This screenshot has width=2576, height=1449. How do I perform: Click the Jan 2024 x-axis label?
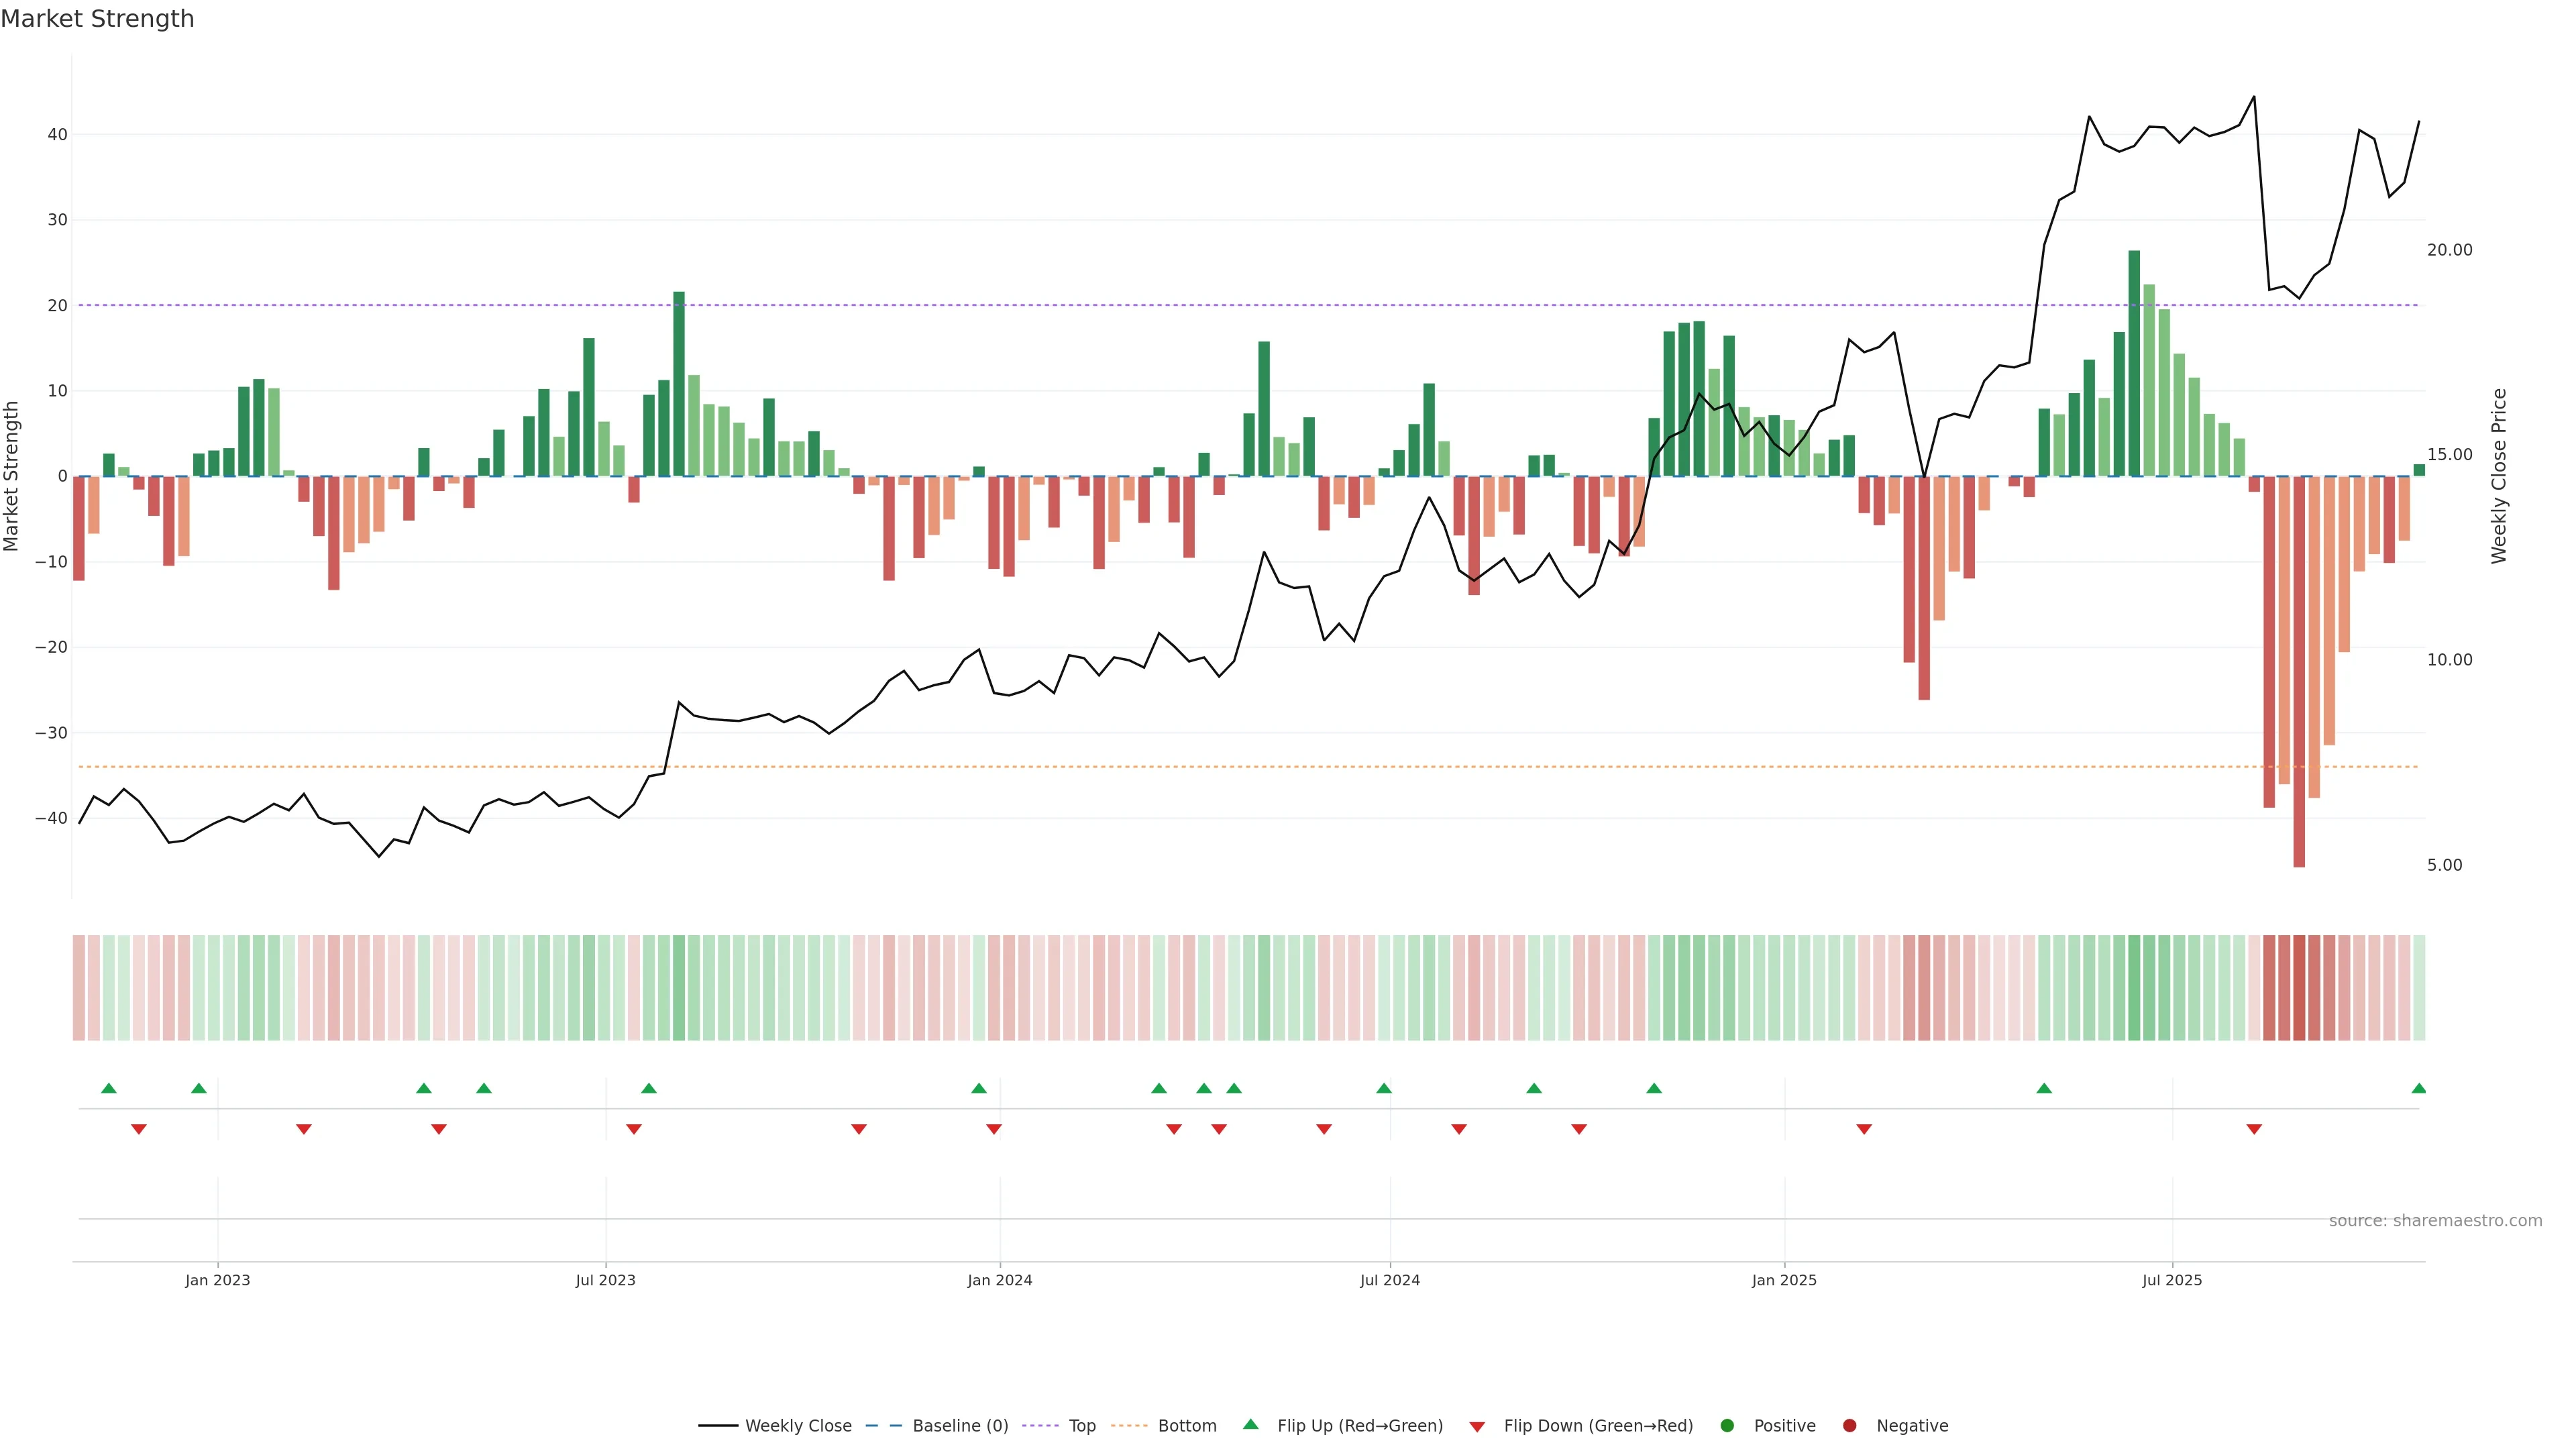[999, 1280]
